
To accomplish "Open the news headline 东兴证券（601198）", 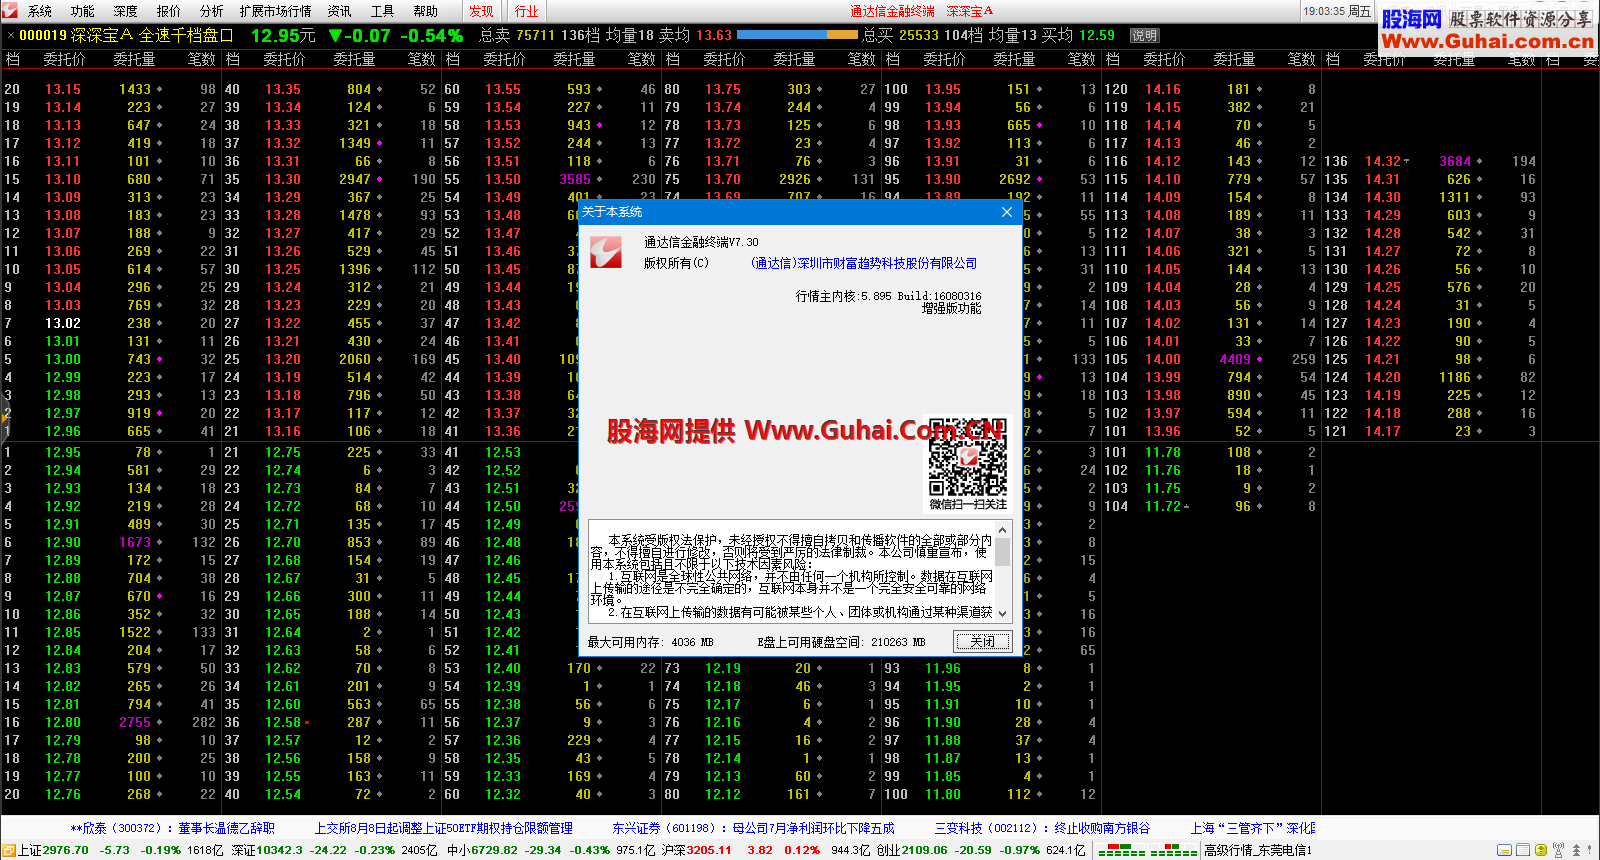I will coord(753,828).
